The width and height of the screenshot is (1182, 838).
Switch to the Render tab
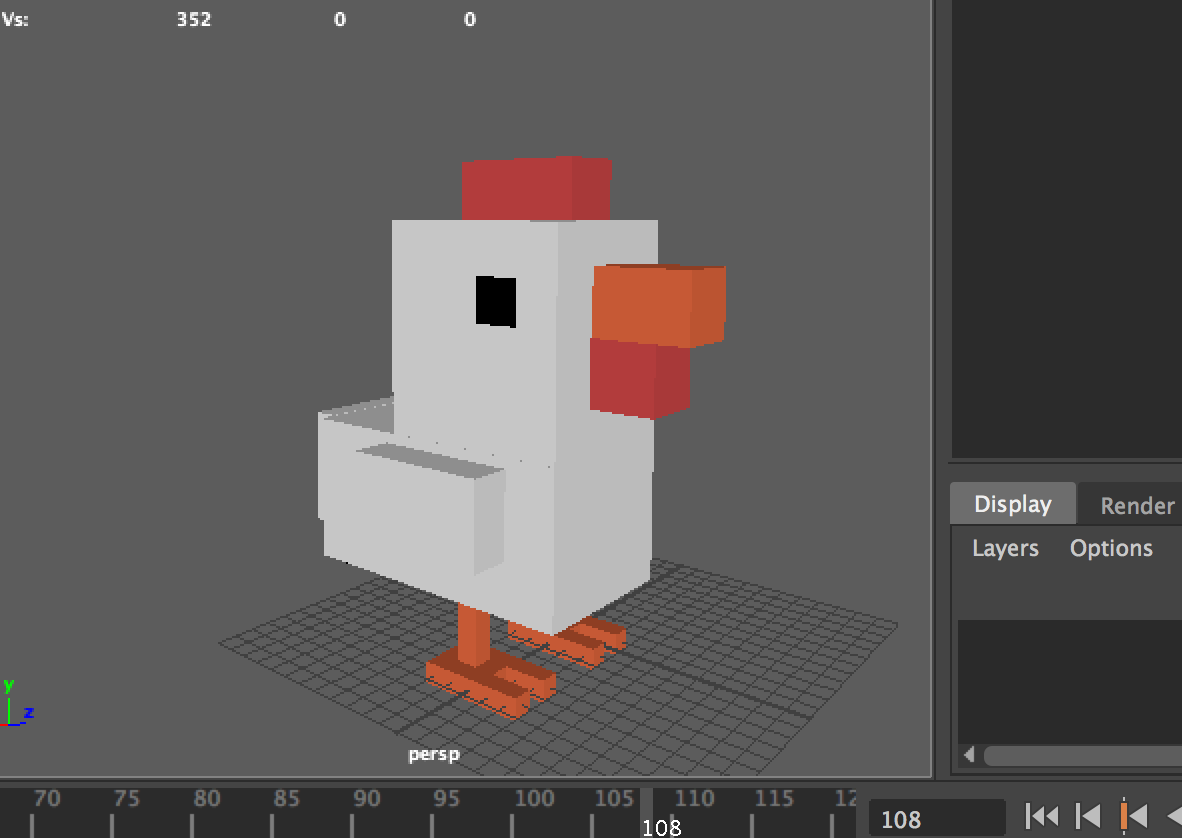(x=1137, y=505)
